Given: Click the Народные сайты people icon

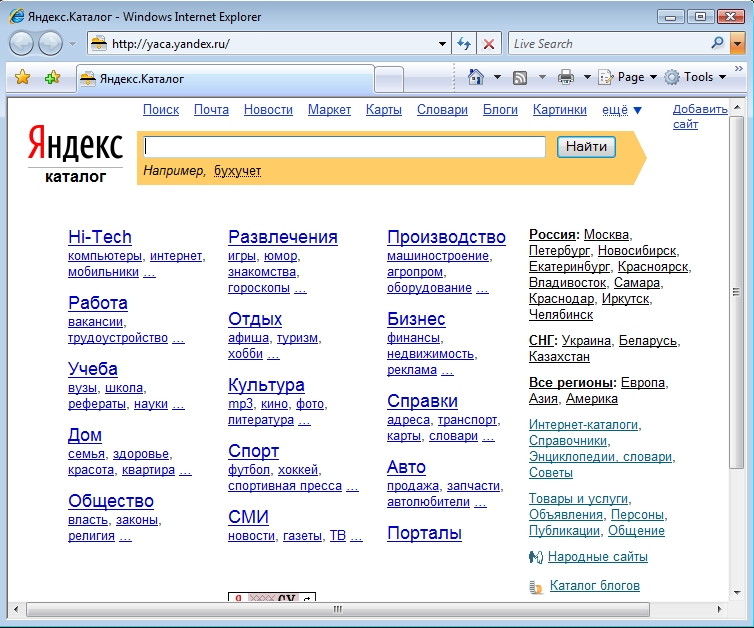Looking at the screenshot, I should click(535, 557).
